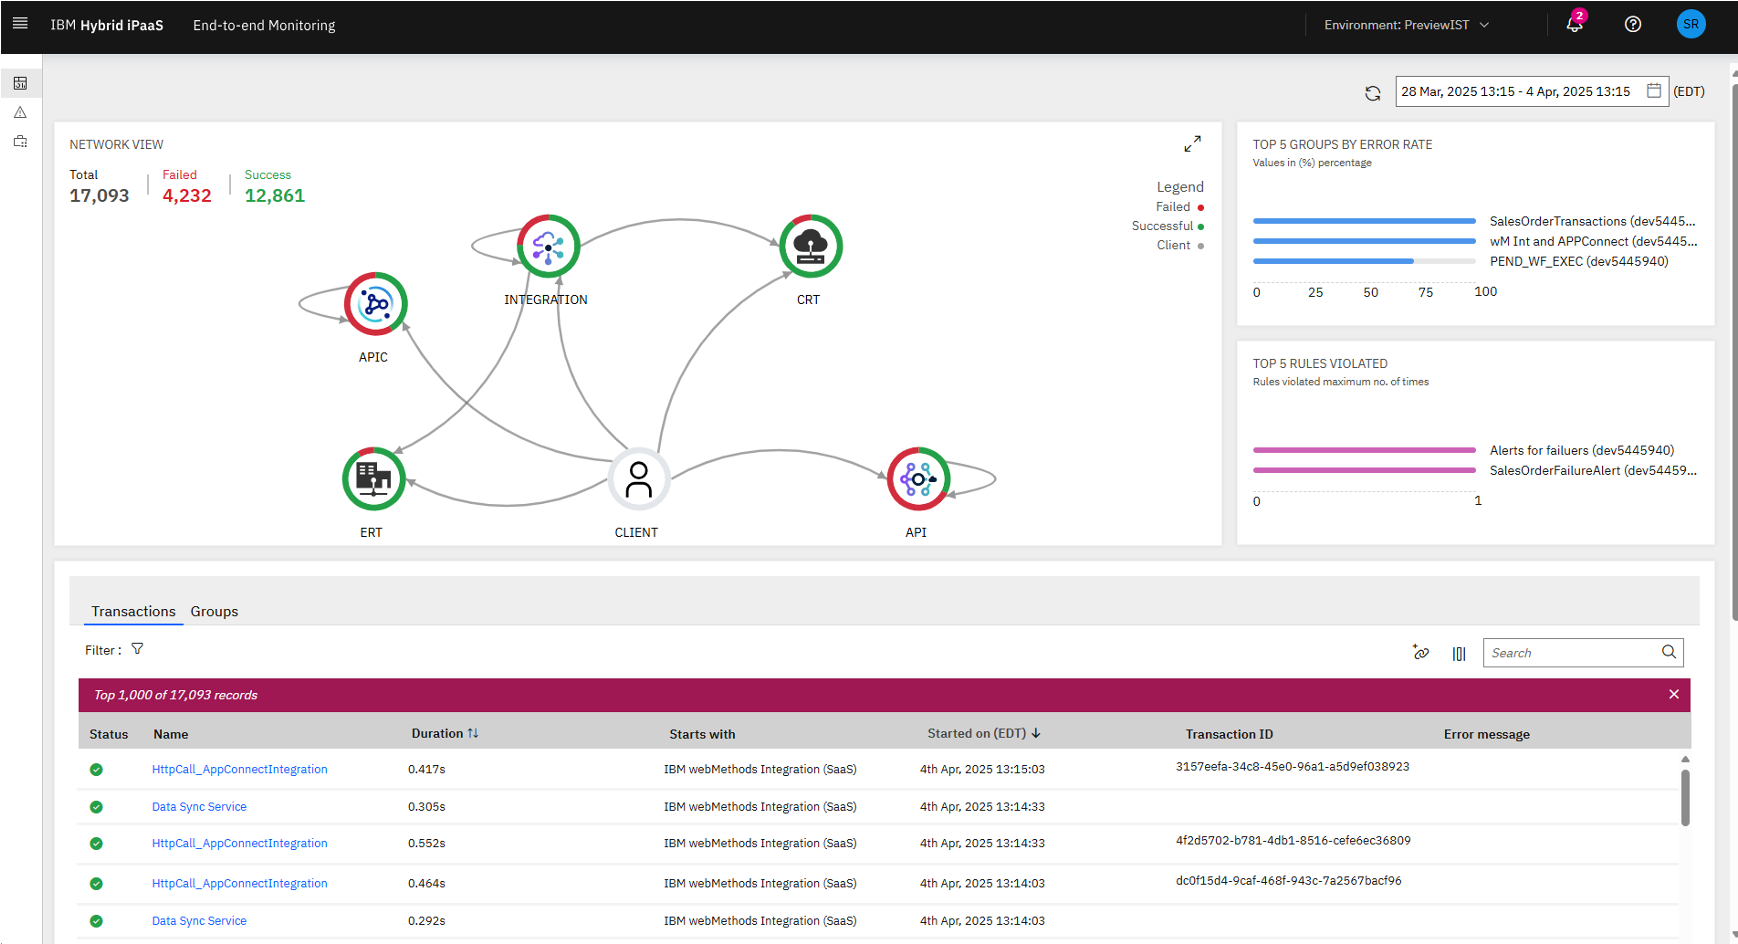Open the column settings icon
This screenshot has width=1738, height=944.
[x=1459, y=653]
